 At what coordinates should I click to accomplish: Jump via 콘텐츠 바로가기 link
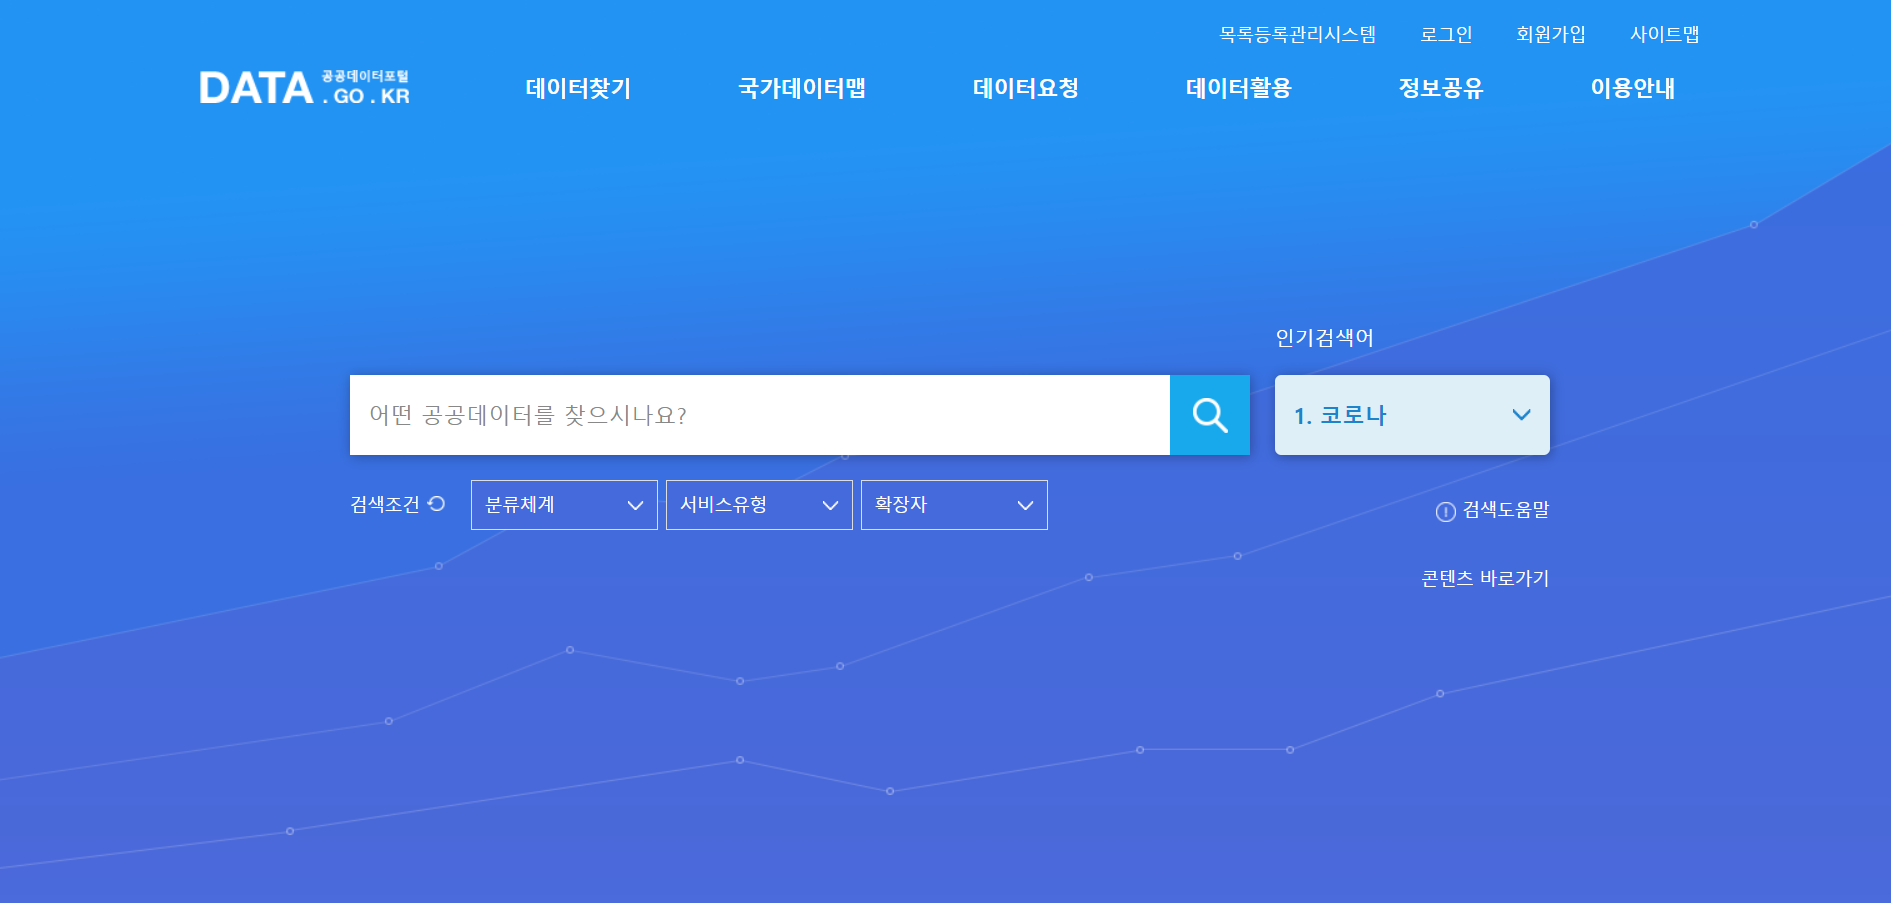(1485, 578)
